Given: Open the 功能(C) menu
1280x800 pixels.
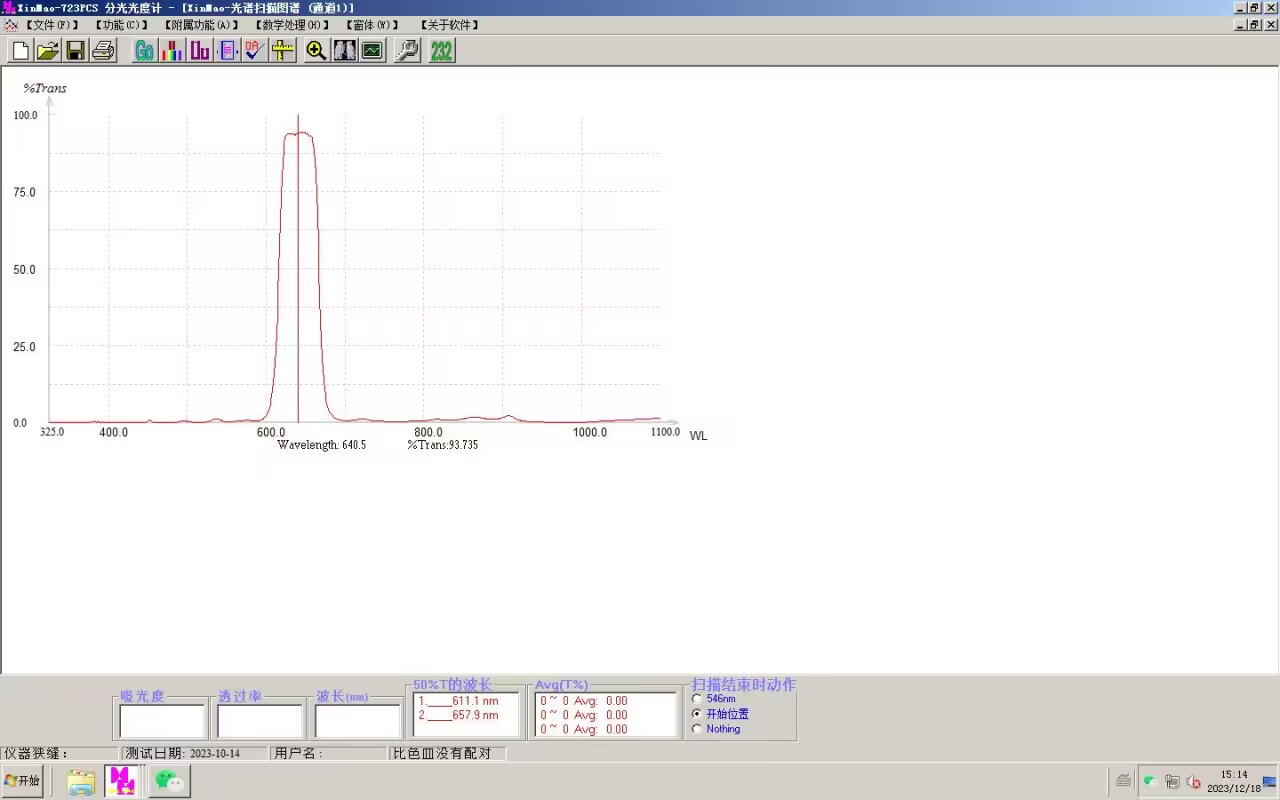Looking at the screenshot, I should (121, 25).
